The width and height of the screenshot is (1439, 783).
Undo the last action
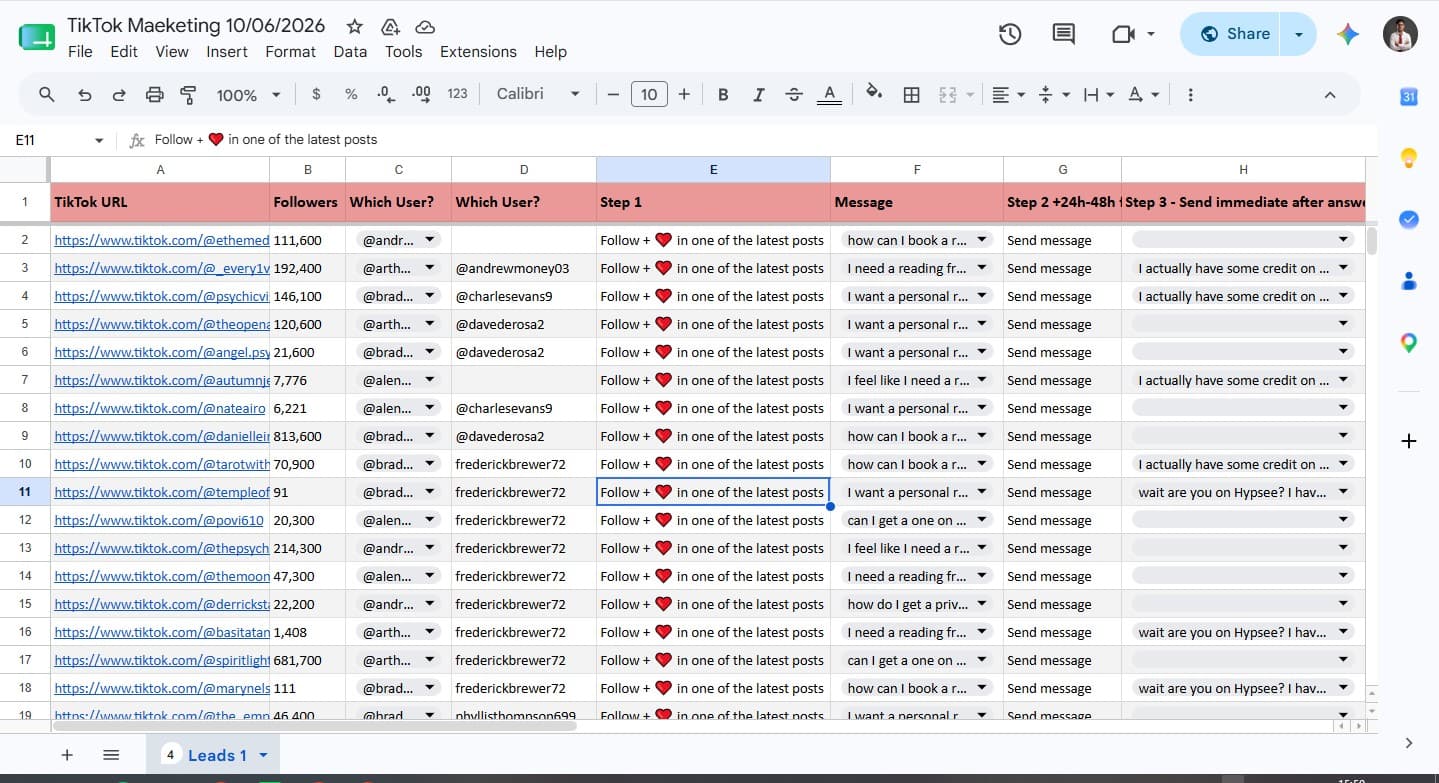click(85, 95)
